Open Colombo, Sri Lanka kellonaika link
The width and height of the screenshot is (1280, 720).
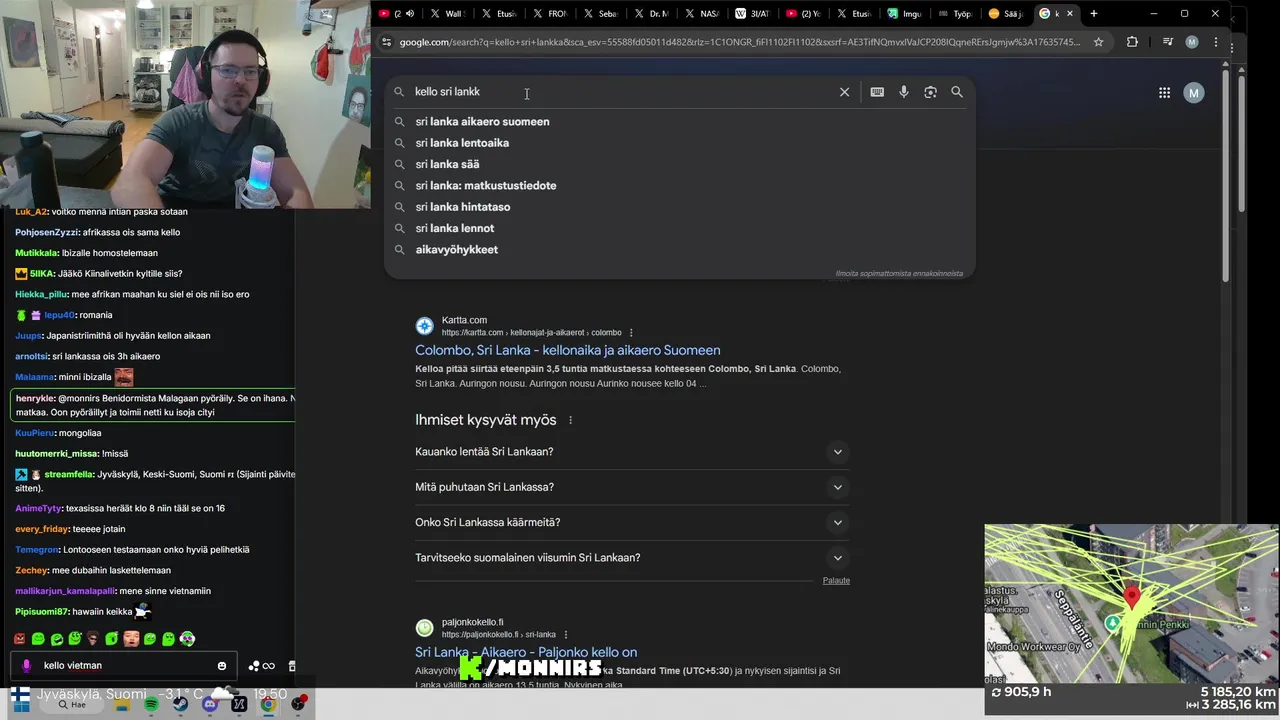click(567, 350)
